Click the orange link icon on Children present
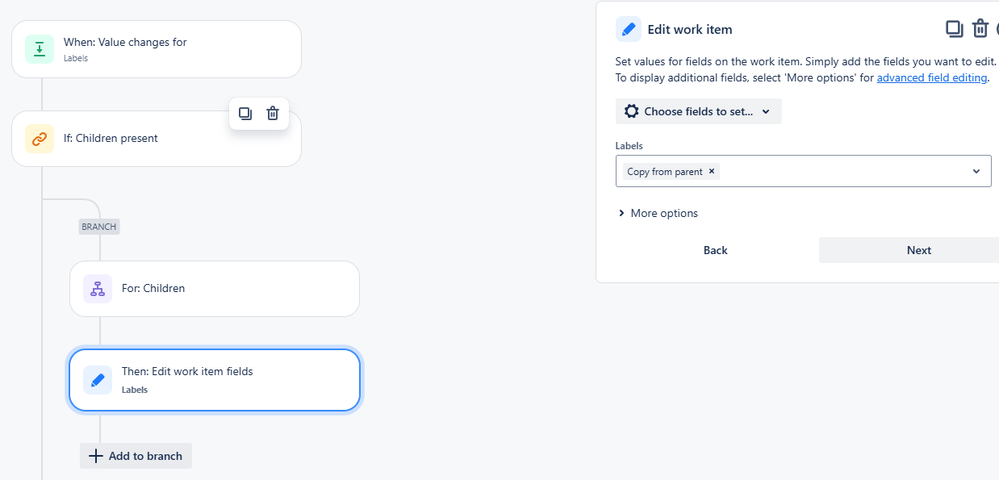Viewport: 999px width, 480px height. [x=40, y=138]
